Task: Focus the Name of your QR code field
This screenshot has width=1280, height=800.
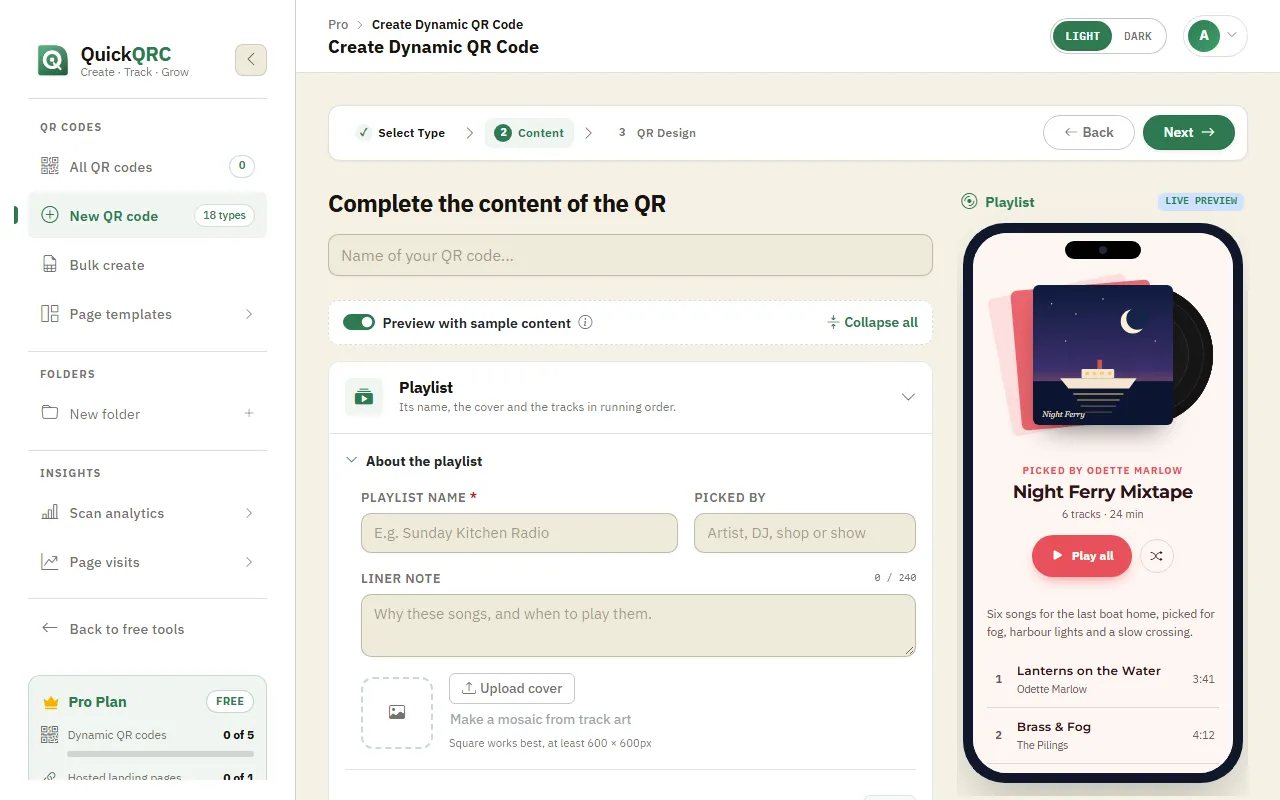Action: pyautogui.click(x=630, y=255)
